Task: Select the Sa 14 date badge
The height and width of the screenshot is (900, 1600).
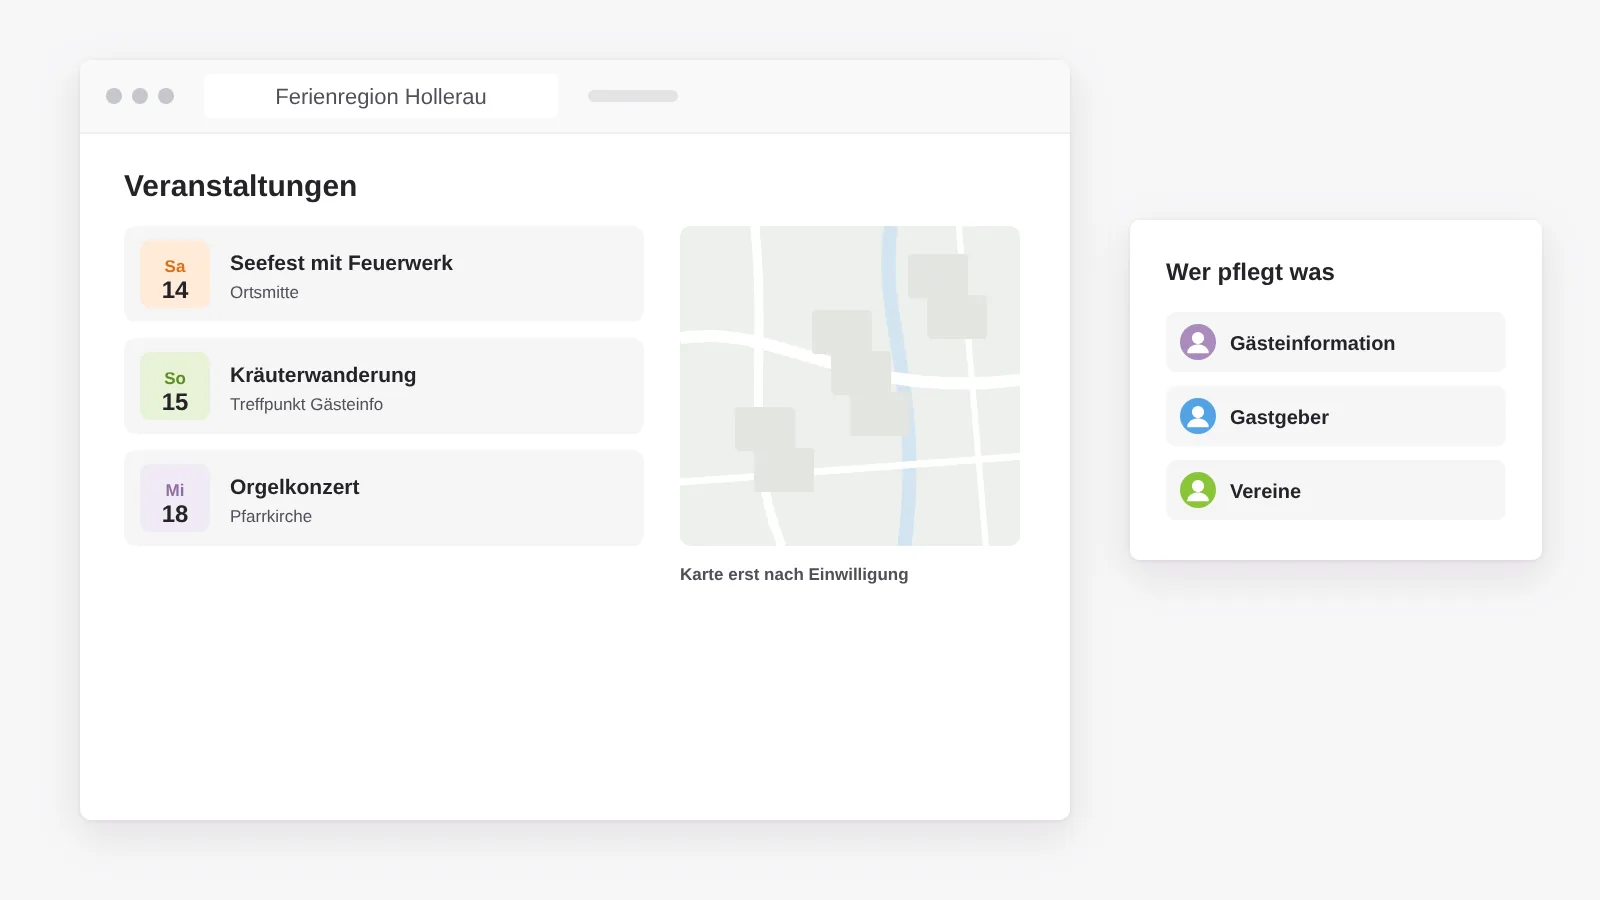Action: click(x=175, y=274)
